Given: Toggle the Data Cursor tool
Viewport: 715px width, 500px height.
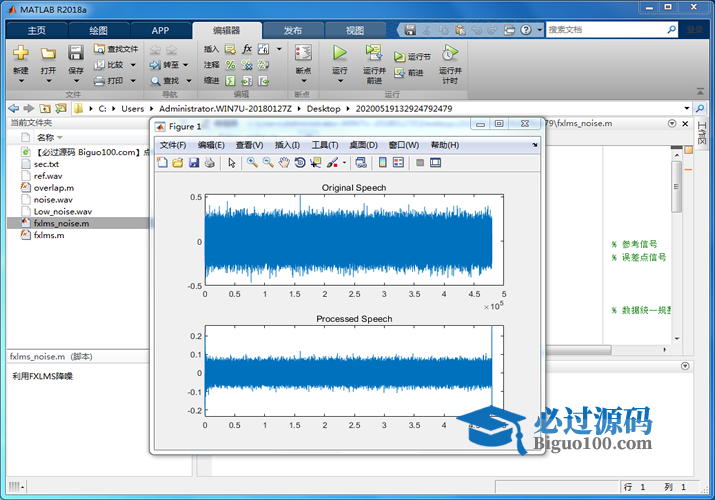Looking at the screenshot, I should (x=316, y=163).
